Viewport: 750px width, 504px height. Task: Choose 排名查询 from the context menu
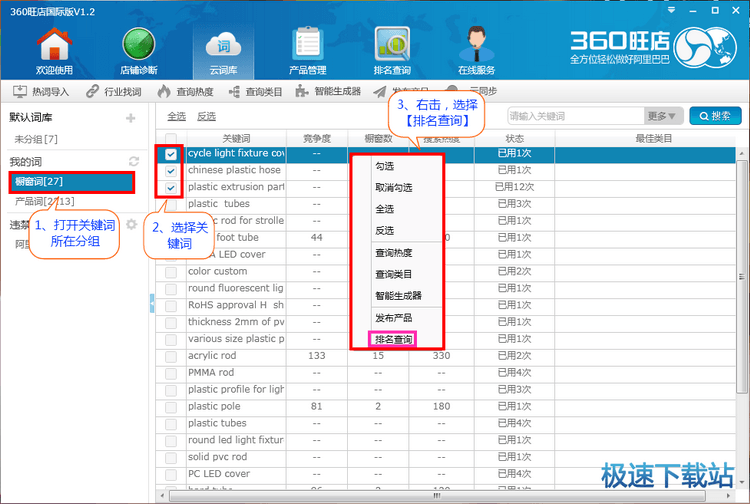point(393,340)
